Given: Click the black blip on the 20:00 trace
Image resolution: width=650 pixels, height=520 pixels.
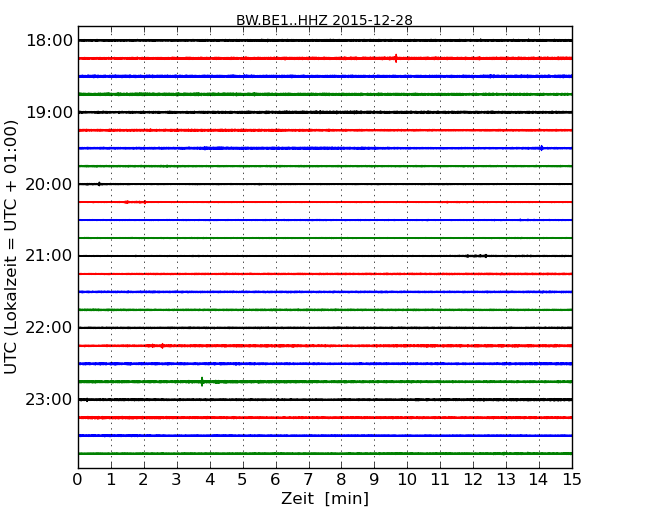Looking at the screenshot, I should (99, 184).
